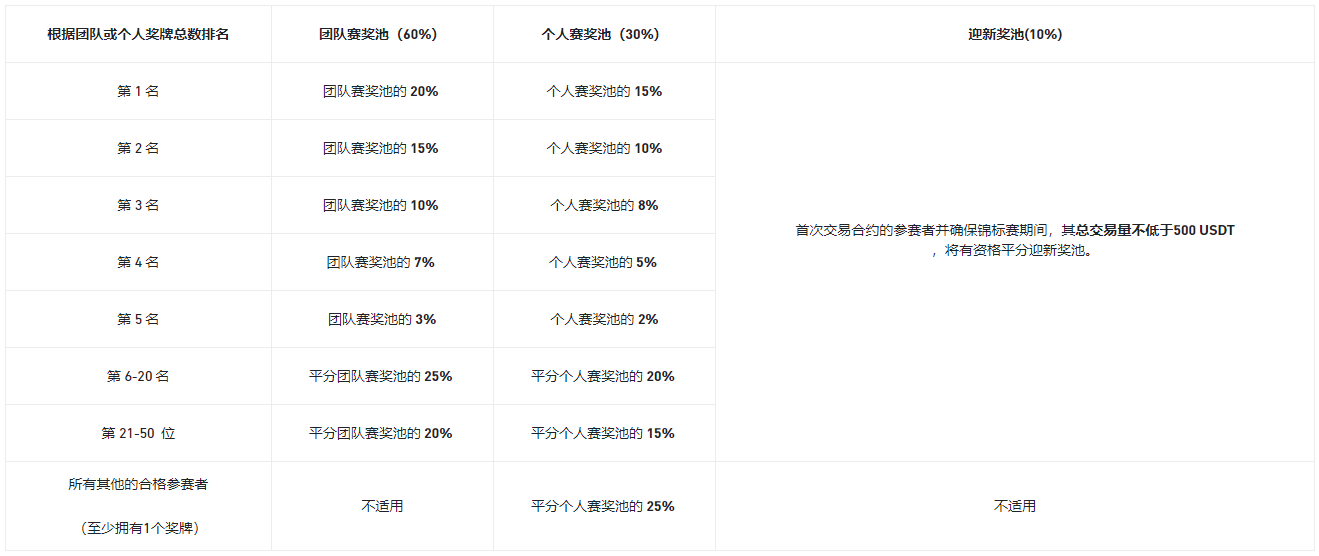Screen dimensions: 1319x556
Task: Click the 平分团队赛奖池的 25% cell
Action: click(381, 376)
